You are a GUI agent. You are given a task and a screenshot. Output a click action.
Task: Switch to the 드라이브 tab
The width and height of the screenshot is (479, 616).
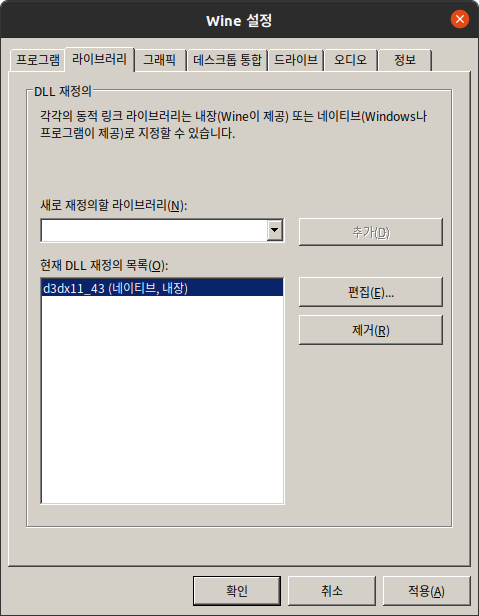point(296,60)
